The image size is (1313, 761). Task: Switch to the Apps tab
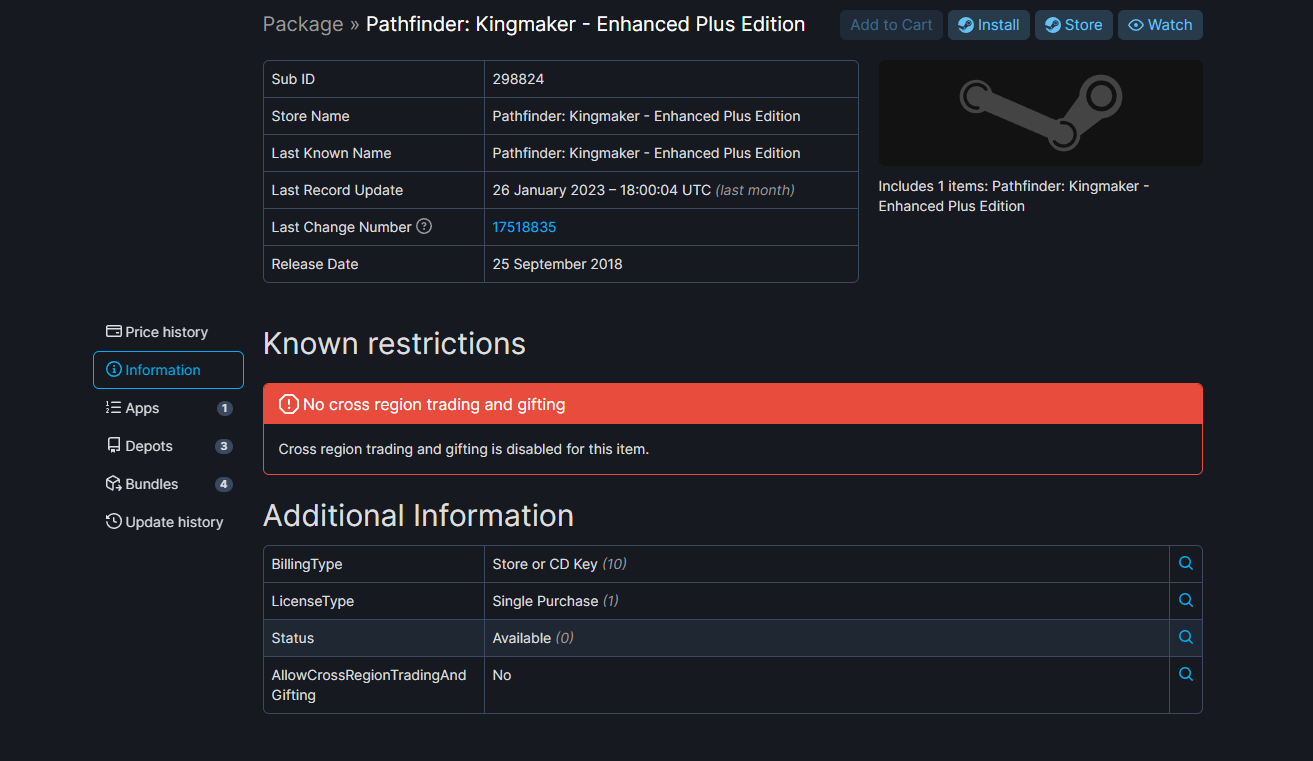pyautogui.click(x=168, y=408)
